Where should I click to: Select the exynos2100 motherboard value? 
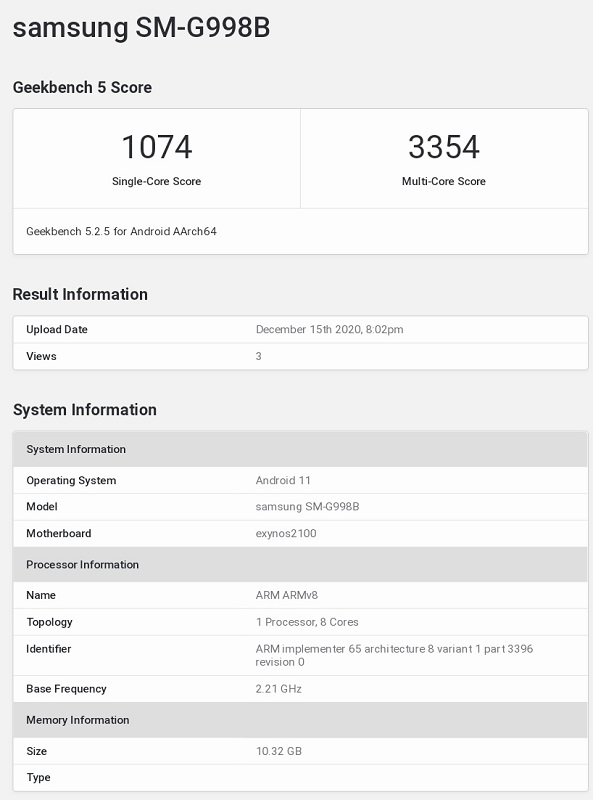click(286, 534)
